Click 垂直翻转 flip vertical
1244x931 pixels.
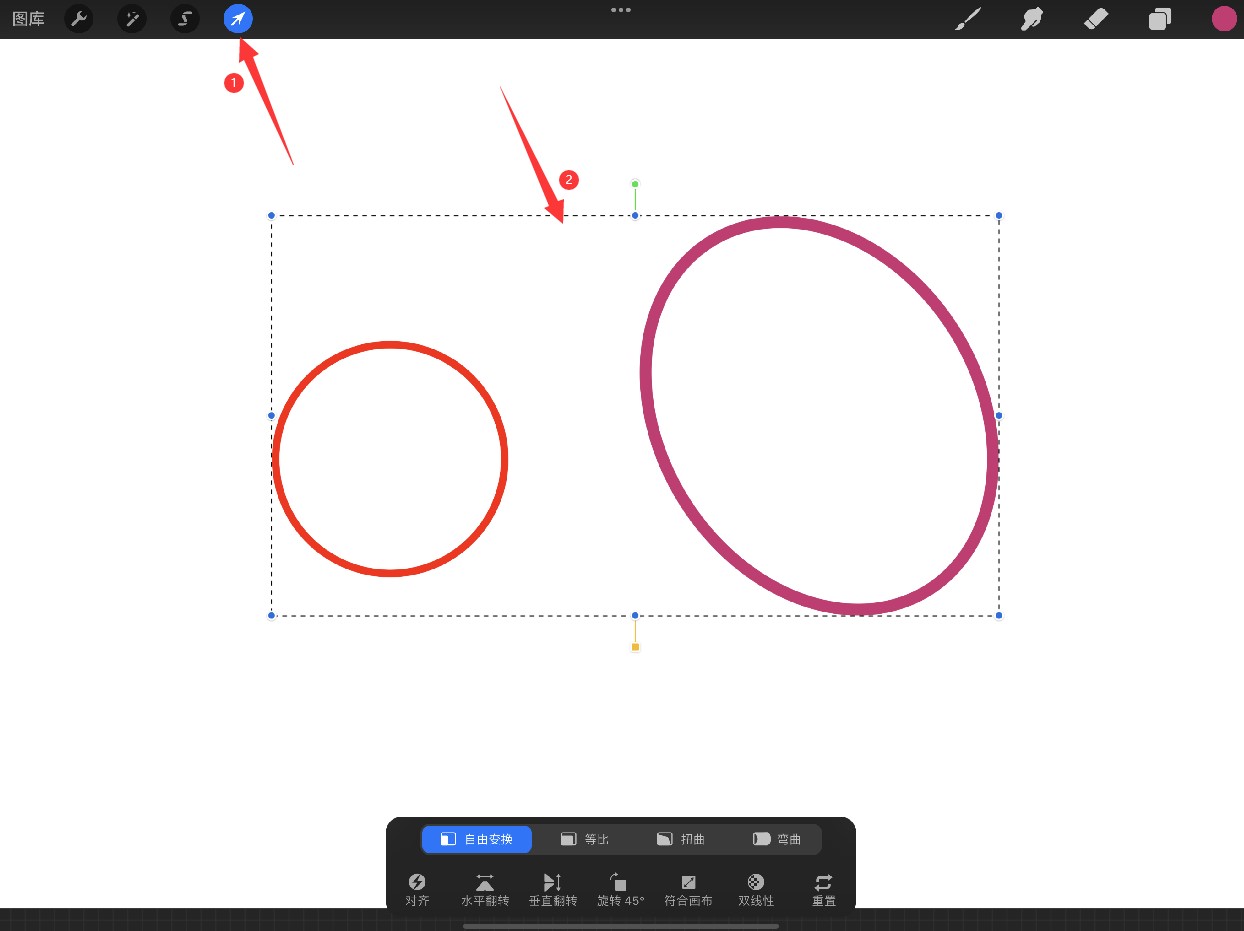pyautogui.click(x=553, y=889)
